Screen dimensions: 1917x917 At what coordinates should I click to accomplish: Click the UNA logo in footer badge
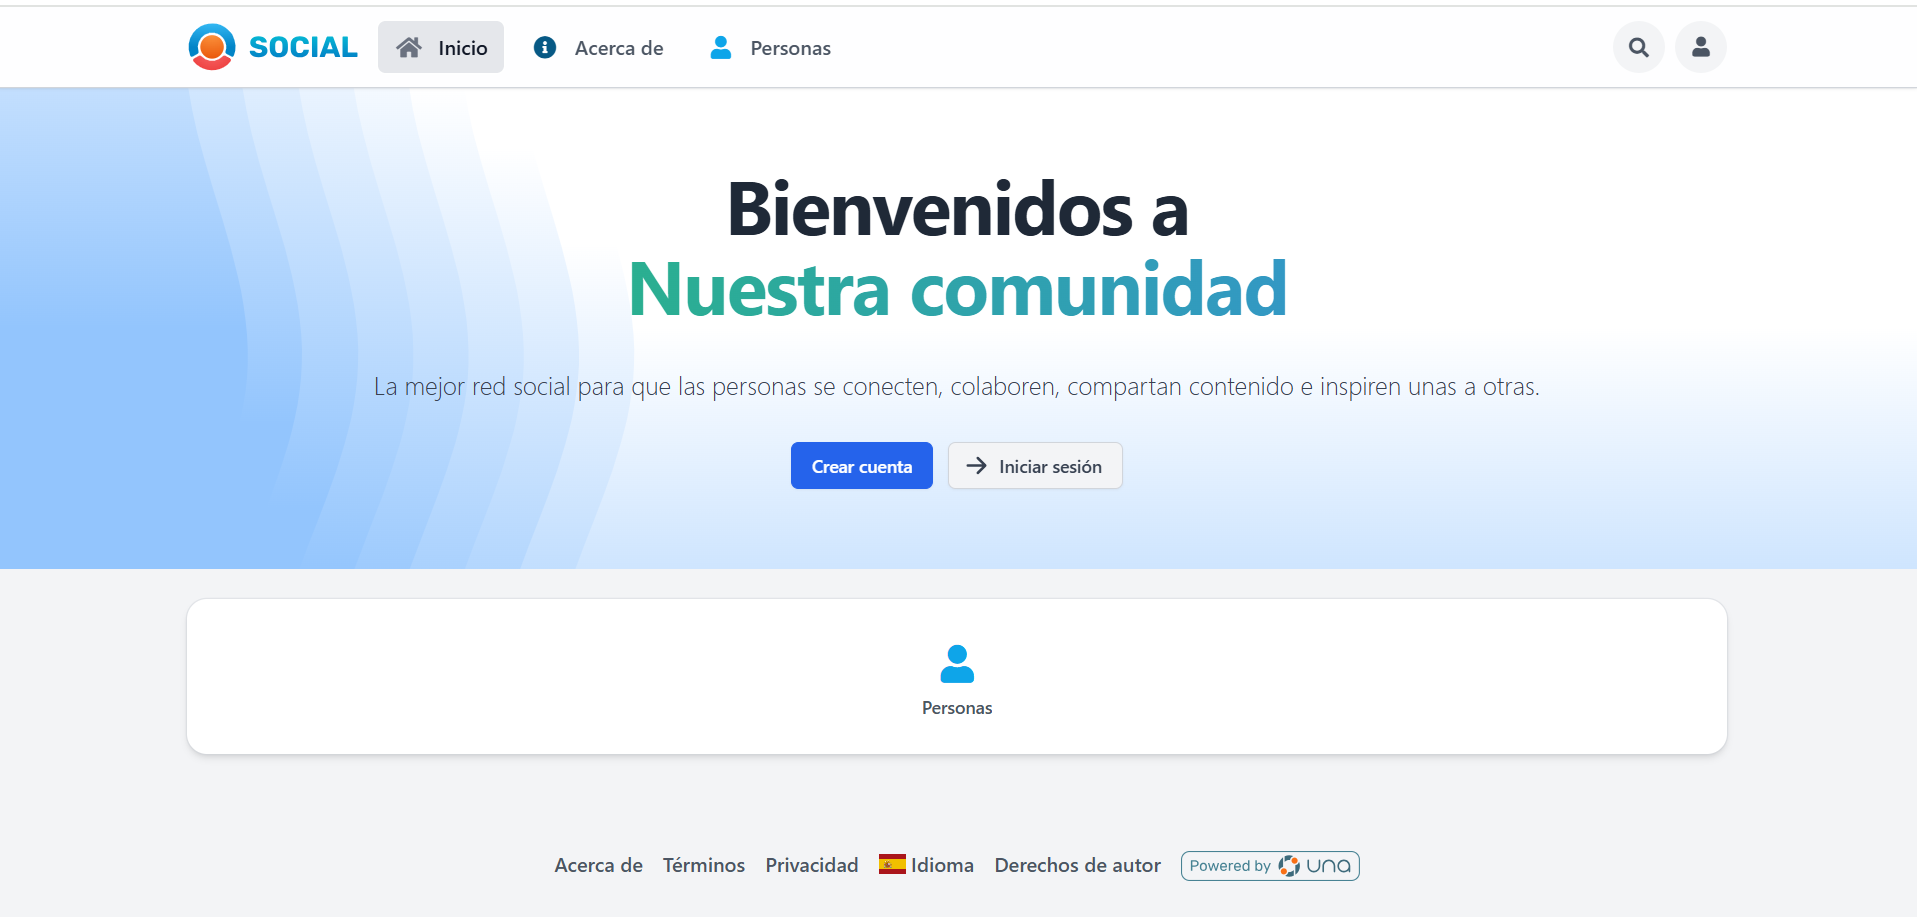1316,866
